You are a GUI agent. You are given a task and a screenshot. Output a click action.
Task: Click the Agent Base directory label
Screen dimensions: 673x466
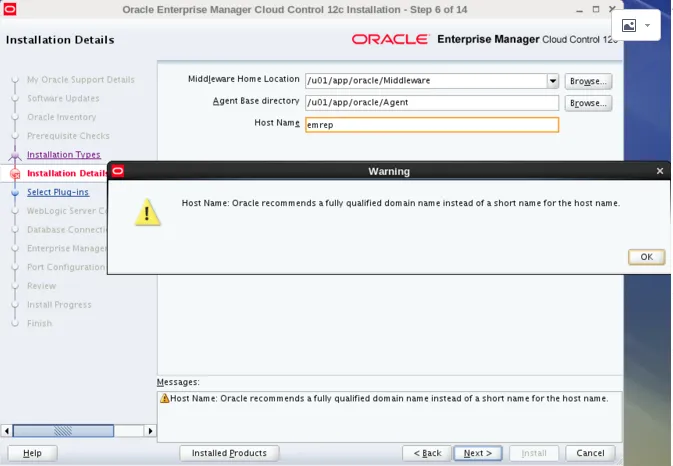[256, 101]
